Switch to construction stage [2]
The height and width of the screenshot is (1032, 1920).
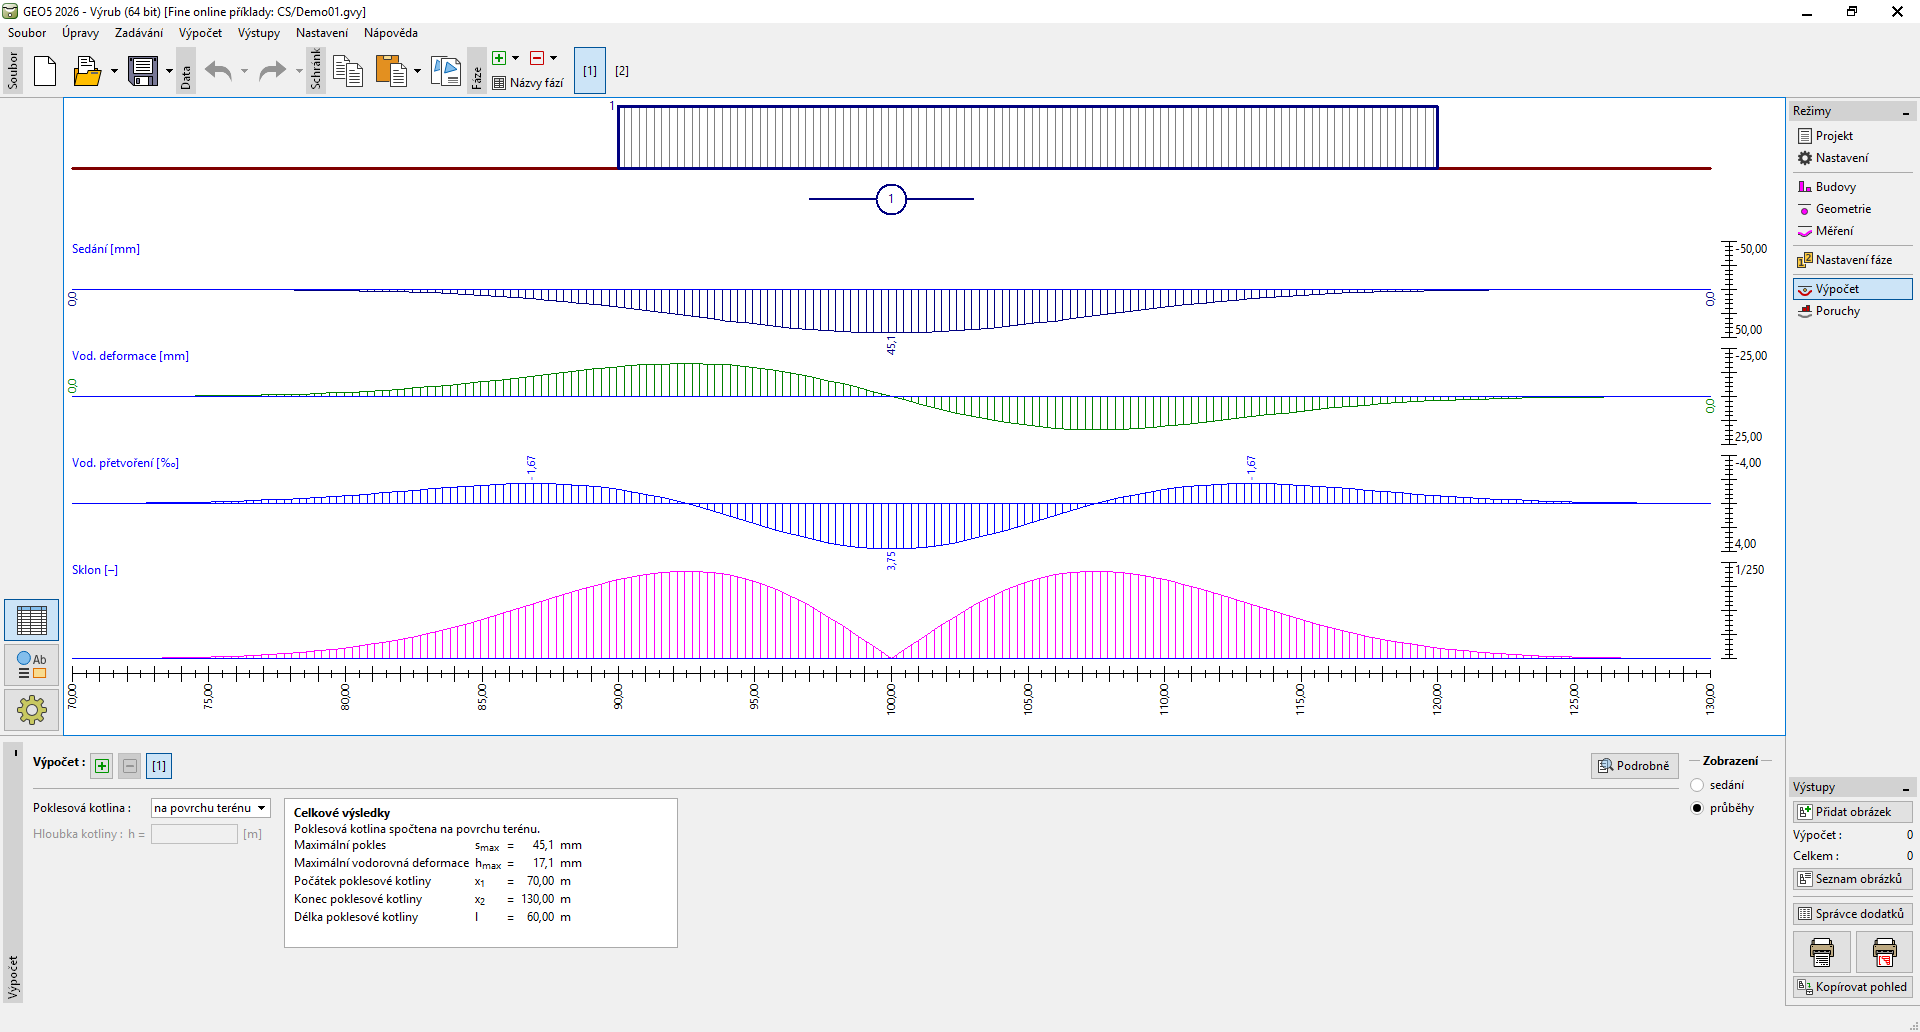click(x=622, y=71)
